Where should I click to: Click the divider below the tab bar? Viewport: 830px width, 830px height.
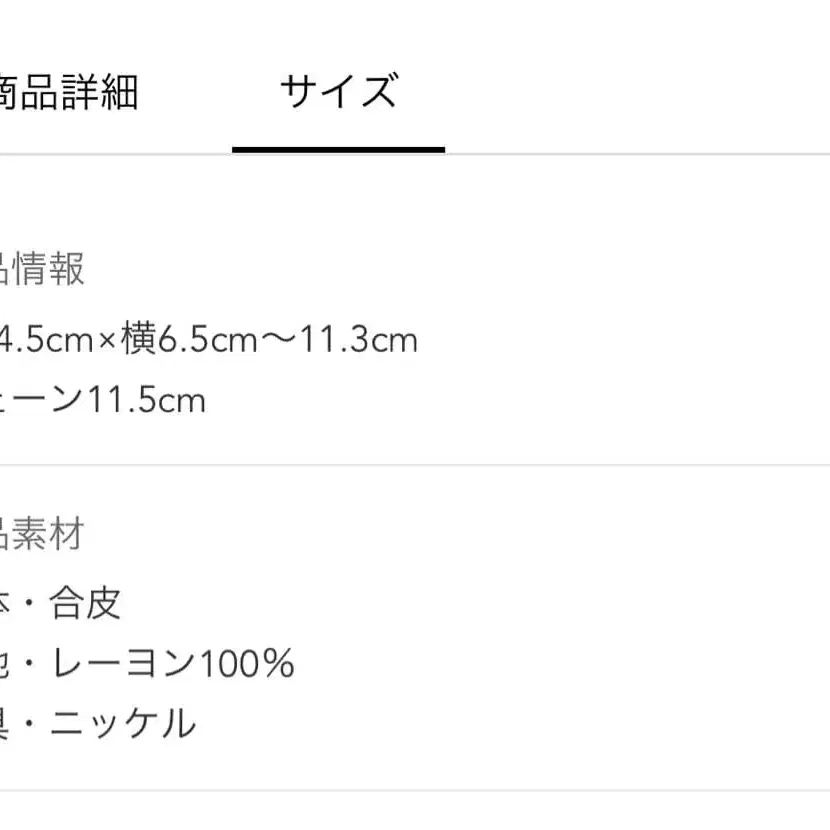[x=600, y=152]
